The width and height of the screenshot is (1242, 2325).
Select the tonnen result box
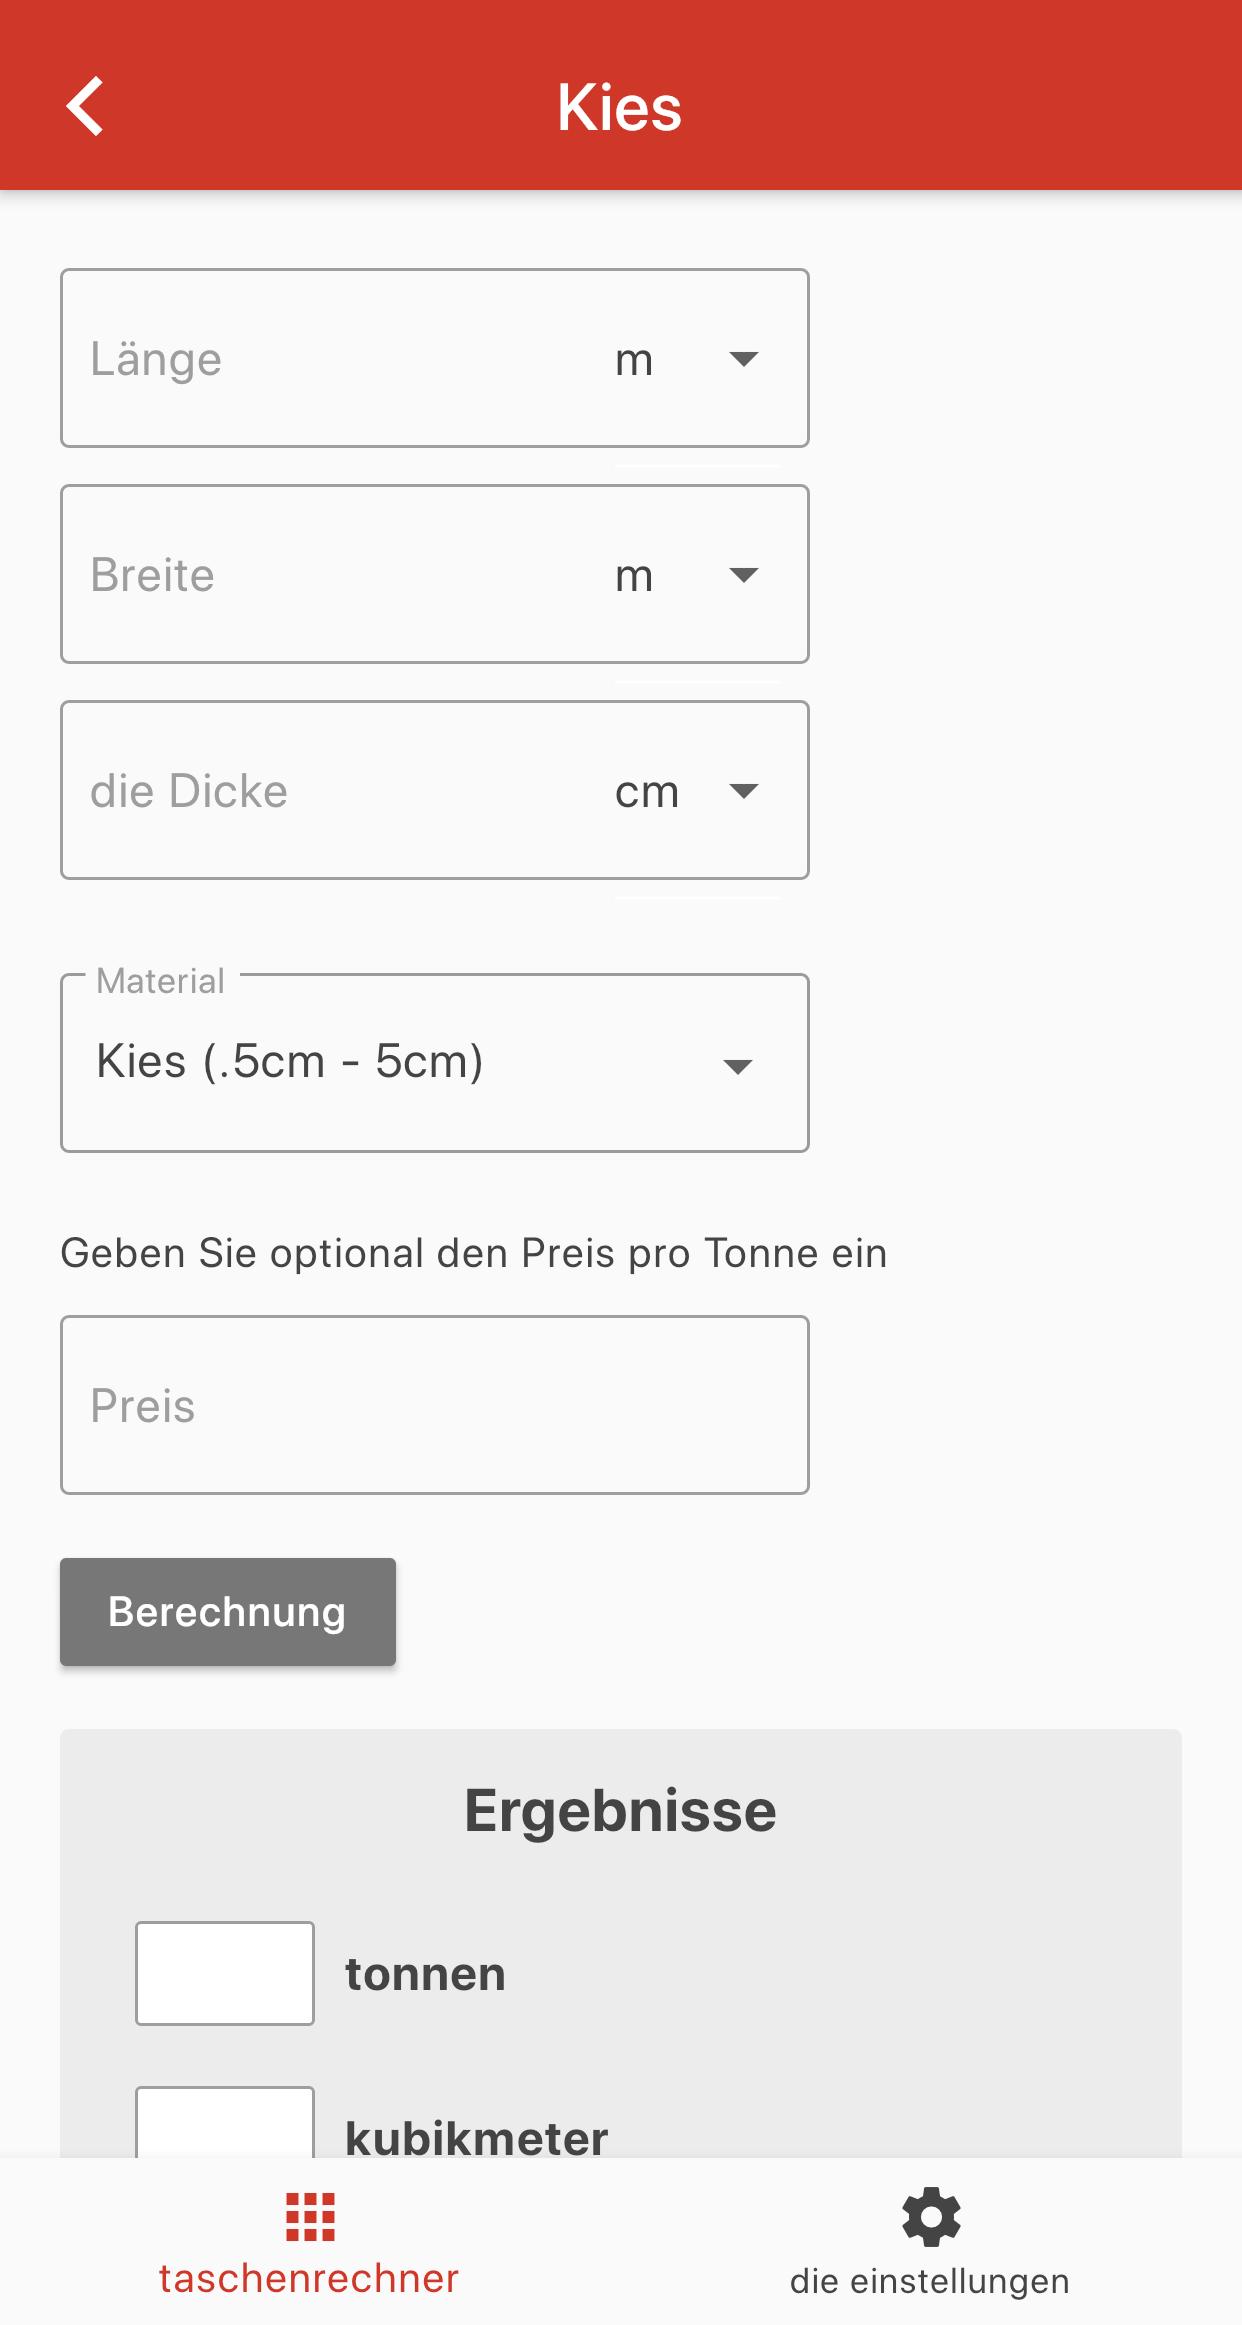[x=225, y=1973]
